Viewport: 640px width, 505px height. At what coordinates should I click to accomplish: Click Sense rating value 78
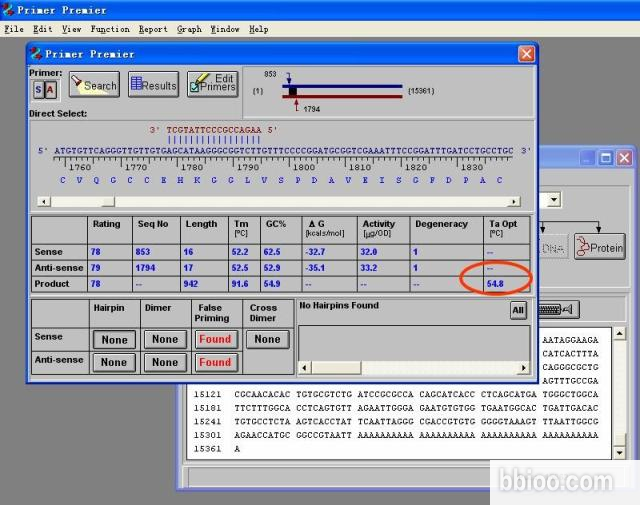[96, 252]
